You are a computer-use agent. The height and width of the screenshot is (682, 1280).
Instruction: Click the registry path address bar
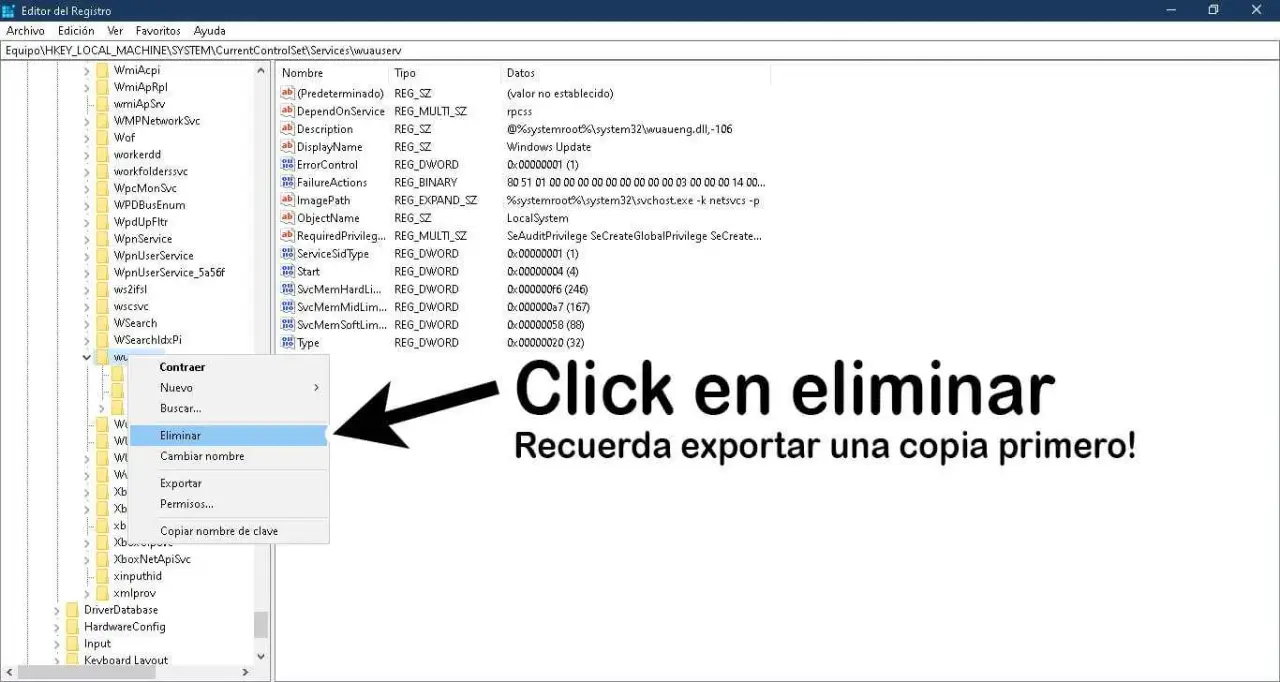coord(640,50)
